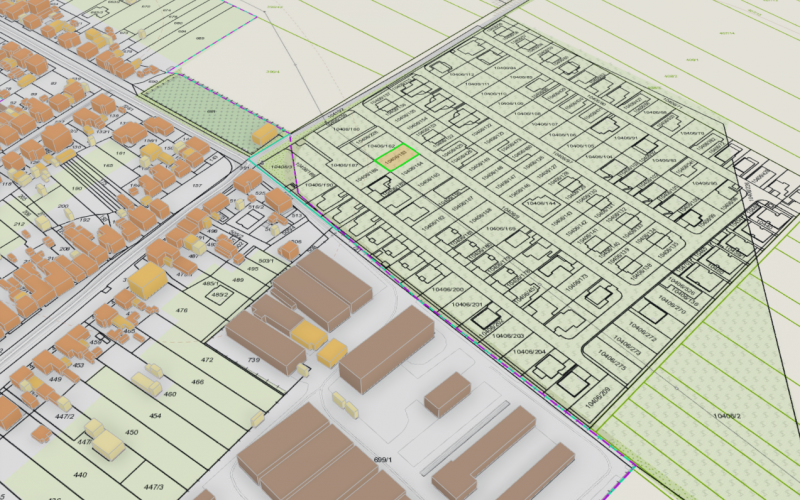Viewport: 800px width, 500px height.
Task: Click parcel 10406/201
Action: tap(468, 304)
